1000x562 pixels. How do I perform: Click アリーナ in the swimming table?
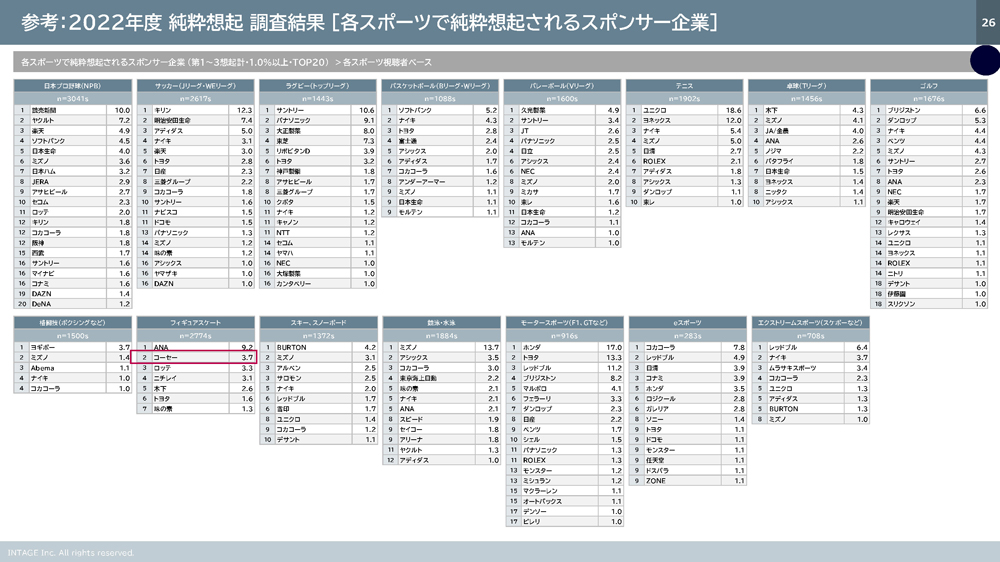[x=411, y=440]
